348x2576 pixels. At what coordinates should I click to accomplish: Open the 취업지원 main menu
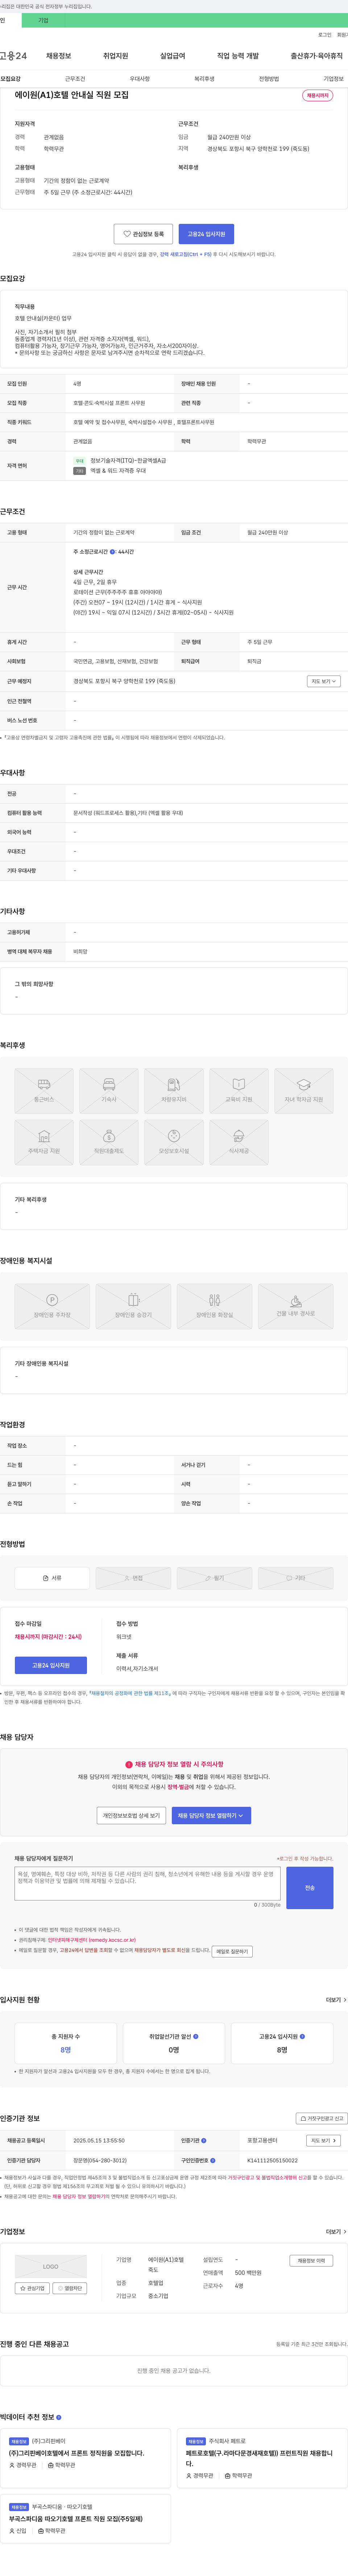pyautogui.click(x=116, y=56)
